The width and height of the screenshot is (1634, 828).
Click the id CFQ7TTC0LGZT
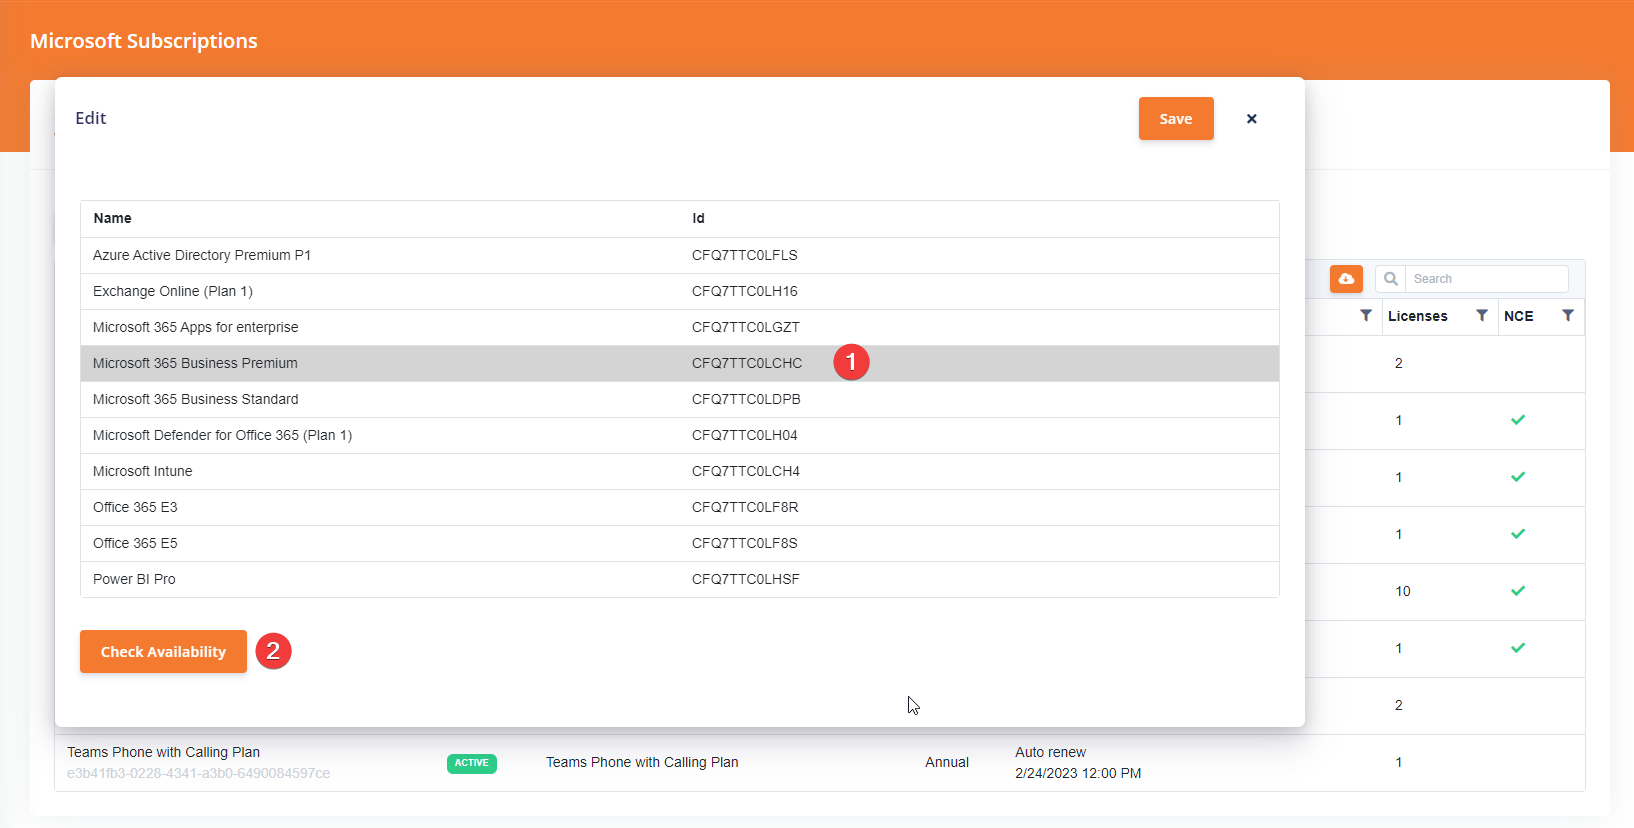pyautogui.click(x=746, y=327)
